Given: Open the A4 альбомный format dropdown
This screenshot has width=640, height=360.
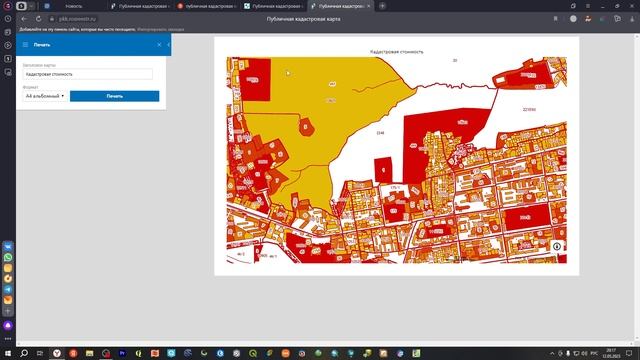Looking at the screenshot, I should (x=45, y=96).
